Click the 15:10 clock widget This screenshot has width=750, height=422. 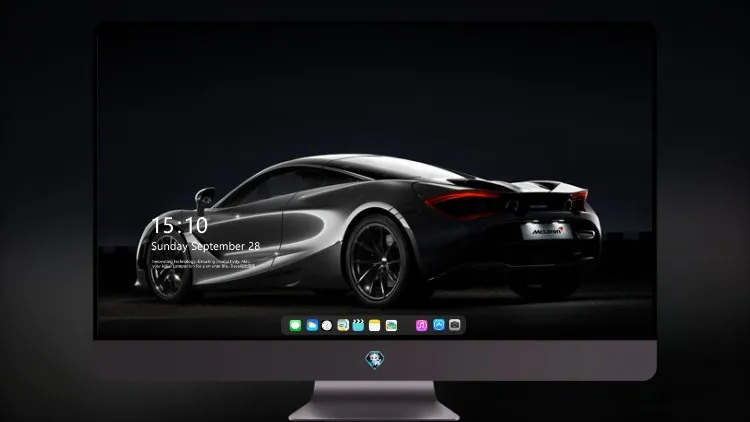pos(179,225)
